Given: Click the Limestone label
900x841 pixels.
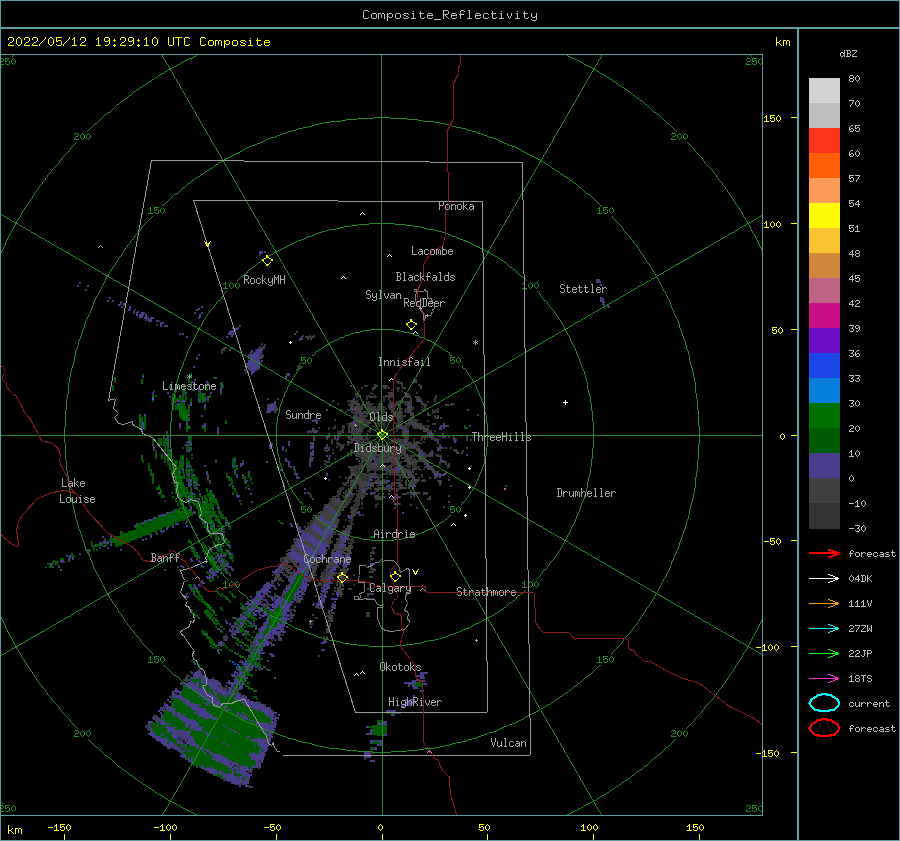Looking at the screenshot, I should pos(189,386).
